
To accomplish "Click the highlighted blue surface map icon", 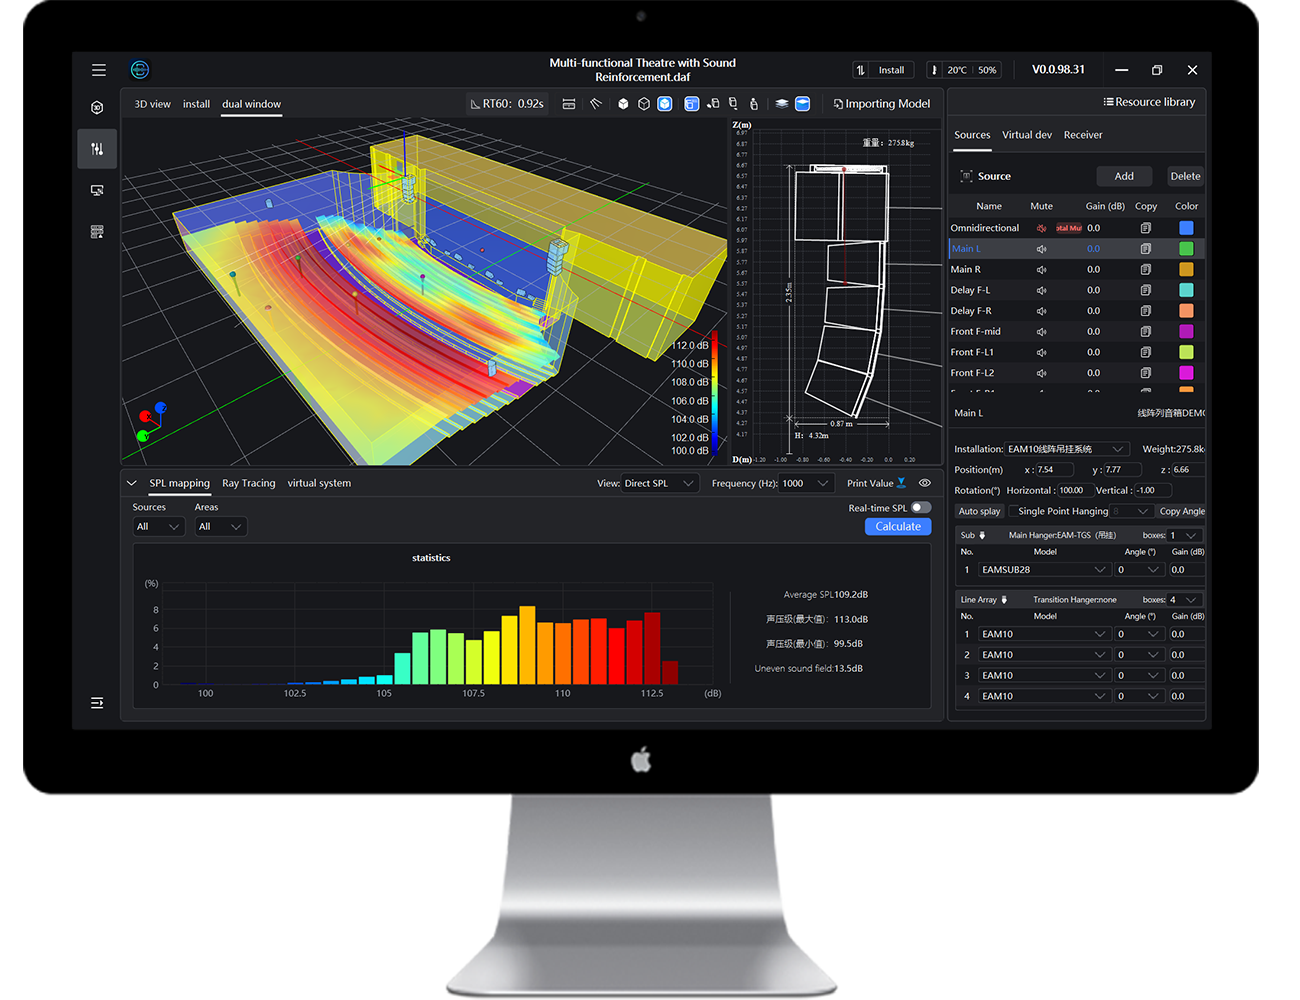I will [802, 104].
